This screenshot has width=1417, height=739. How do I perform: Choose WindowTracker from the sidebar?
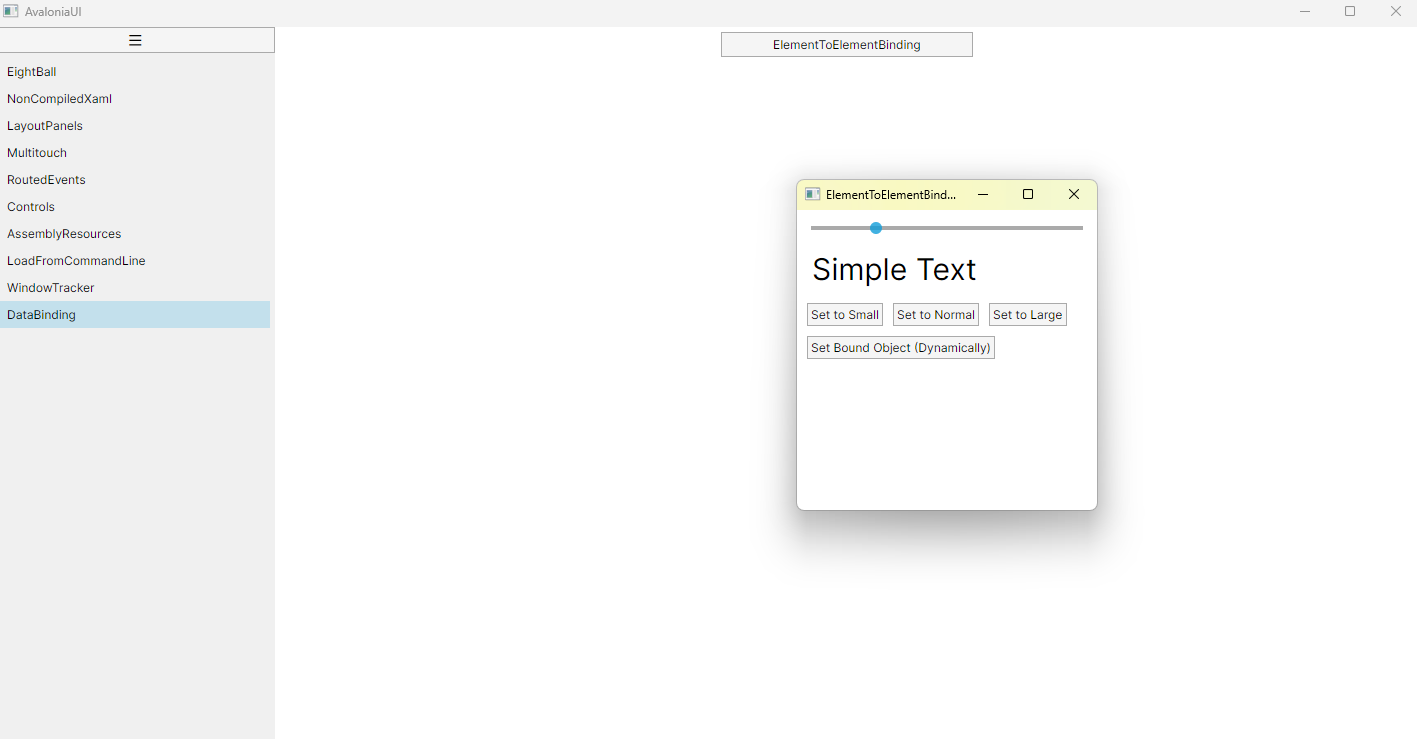click(135, 288)
